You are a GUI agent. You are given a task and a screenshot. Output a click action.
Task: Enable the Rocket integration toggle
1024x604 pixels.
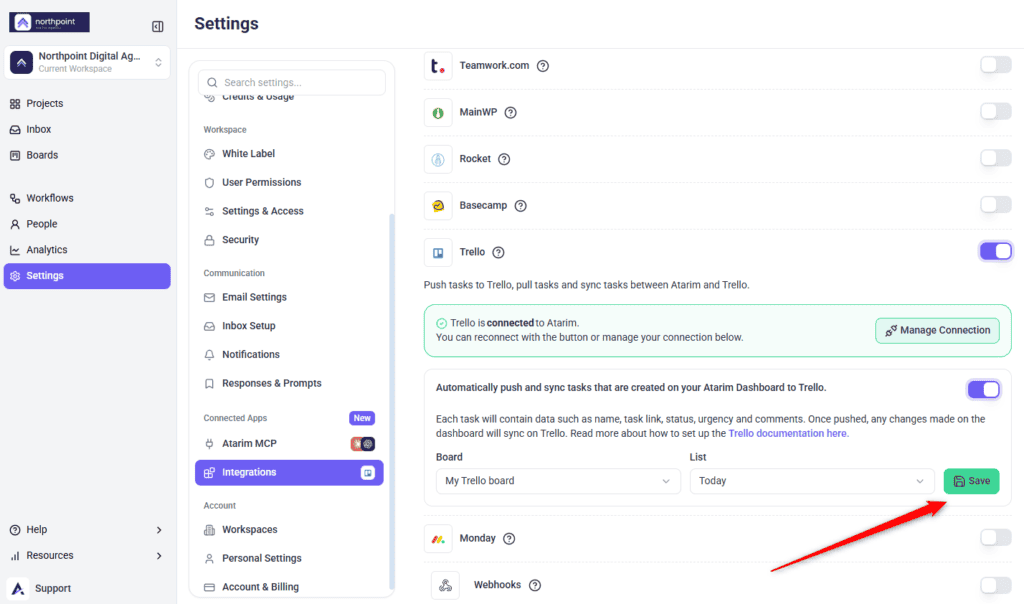coord(996,158)
